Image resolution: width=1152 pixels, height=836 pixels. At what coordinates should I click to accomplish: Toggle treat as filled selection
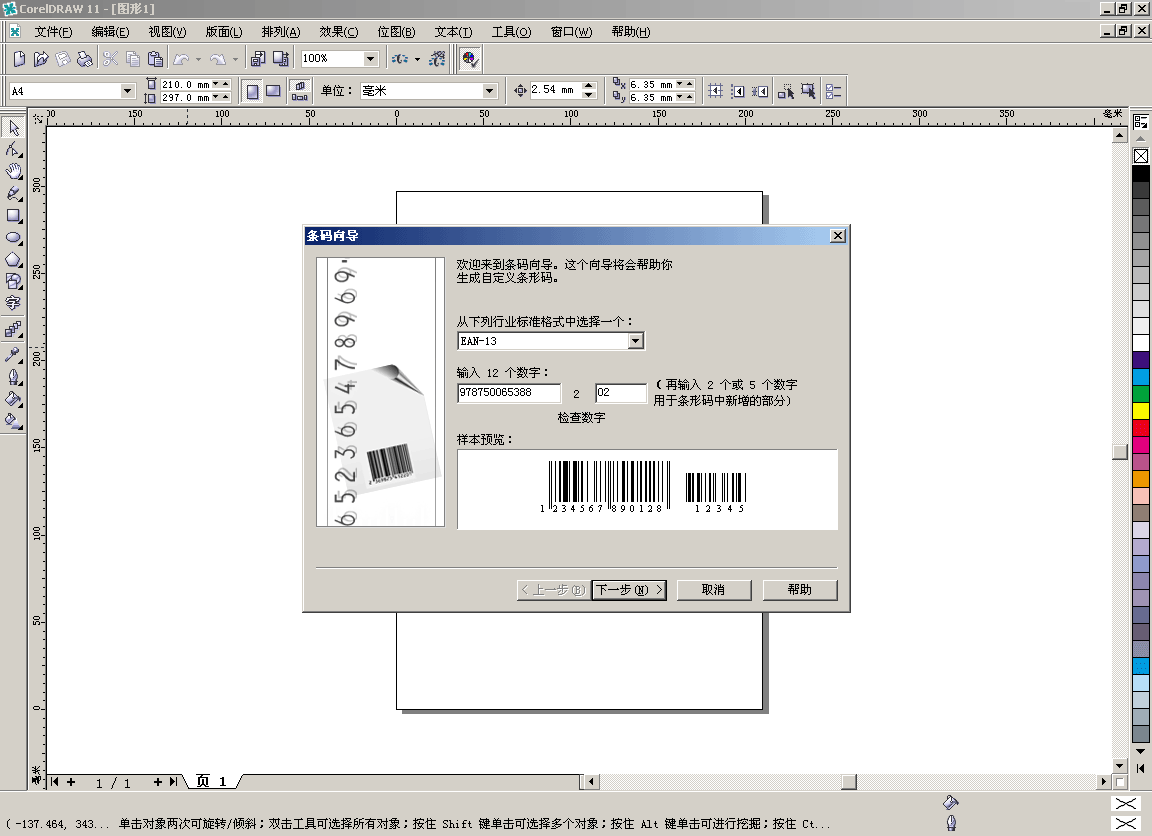[808, 91]
